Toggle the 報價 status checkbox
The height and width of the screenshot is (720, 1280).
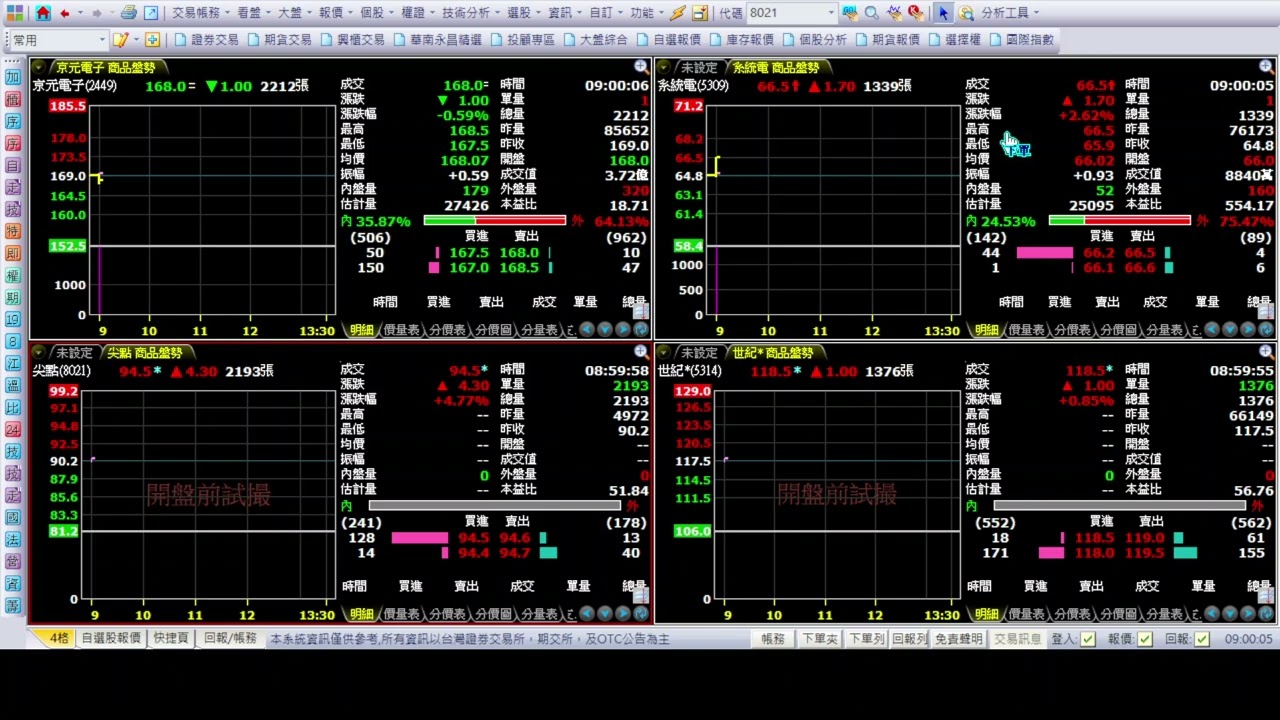click(x=1145, y=639)
